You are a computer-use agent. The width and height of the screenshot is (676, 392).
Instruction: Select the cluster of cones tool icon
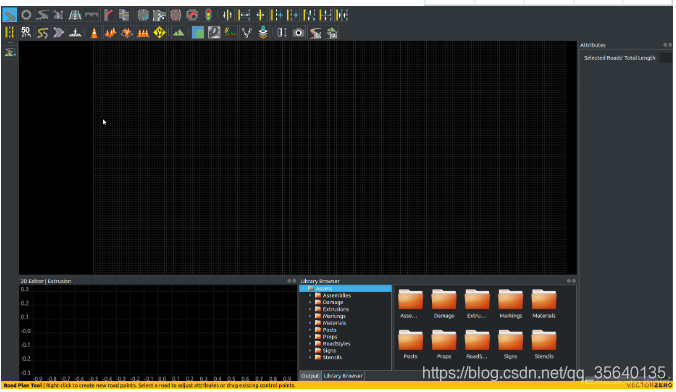coord(110,32)
